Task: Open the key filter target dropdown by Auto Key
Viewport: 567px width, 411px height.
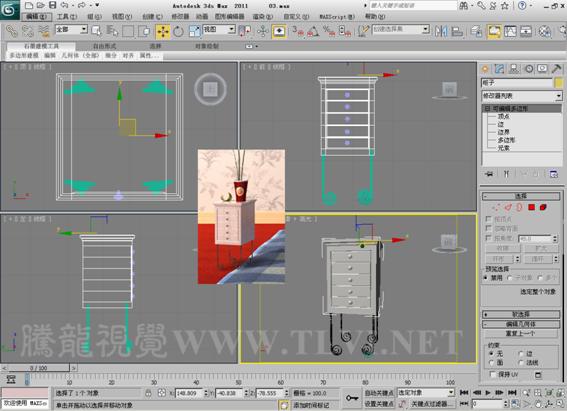Action: click(x=426, y=393)
